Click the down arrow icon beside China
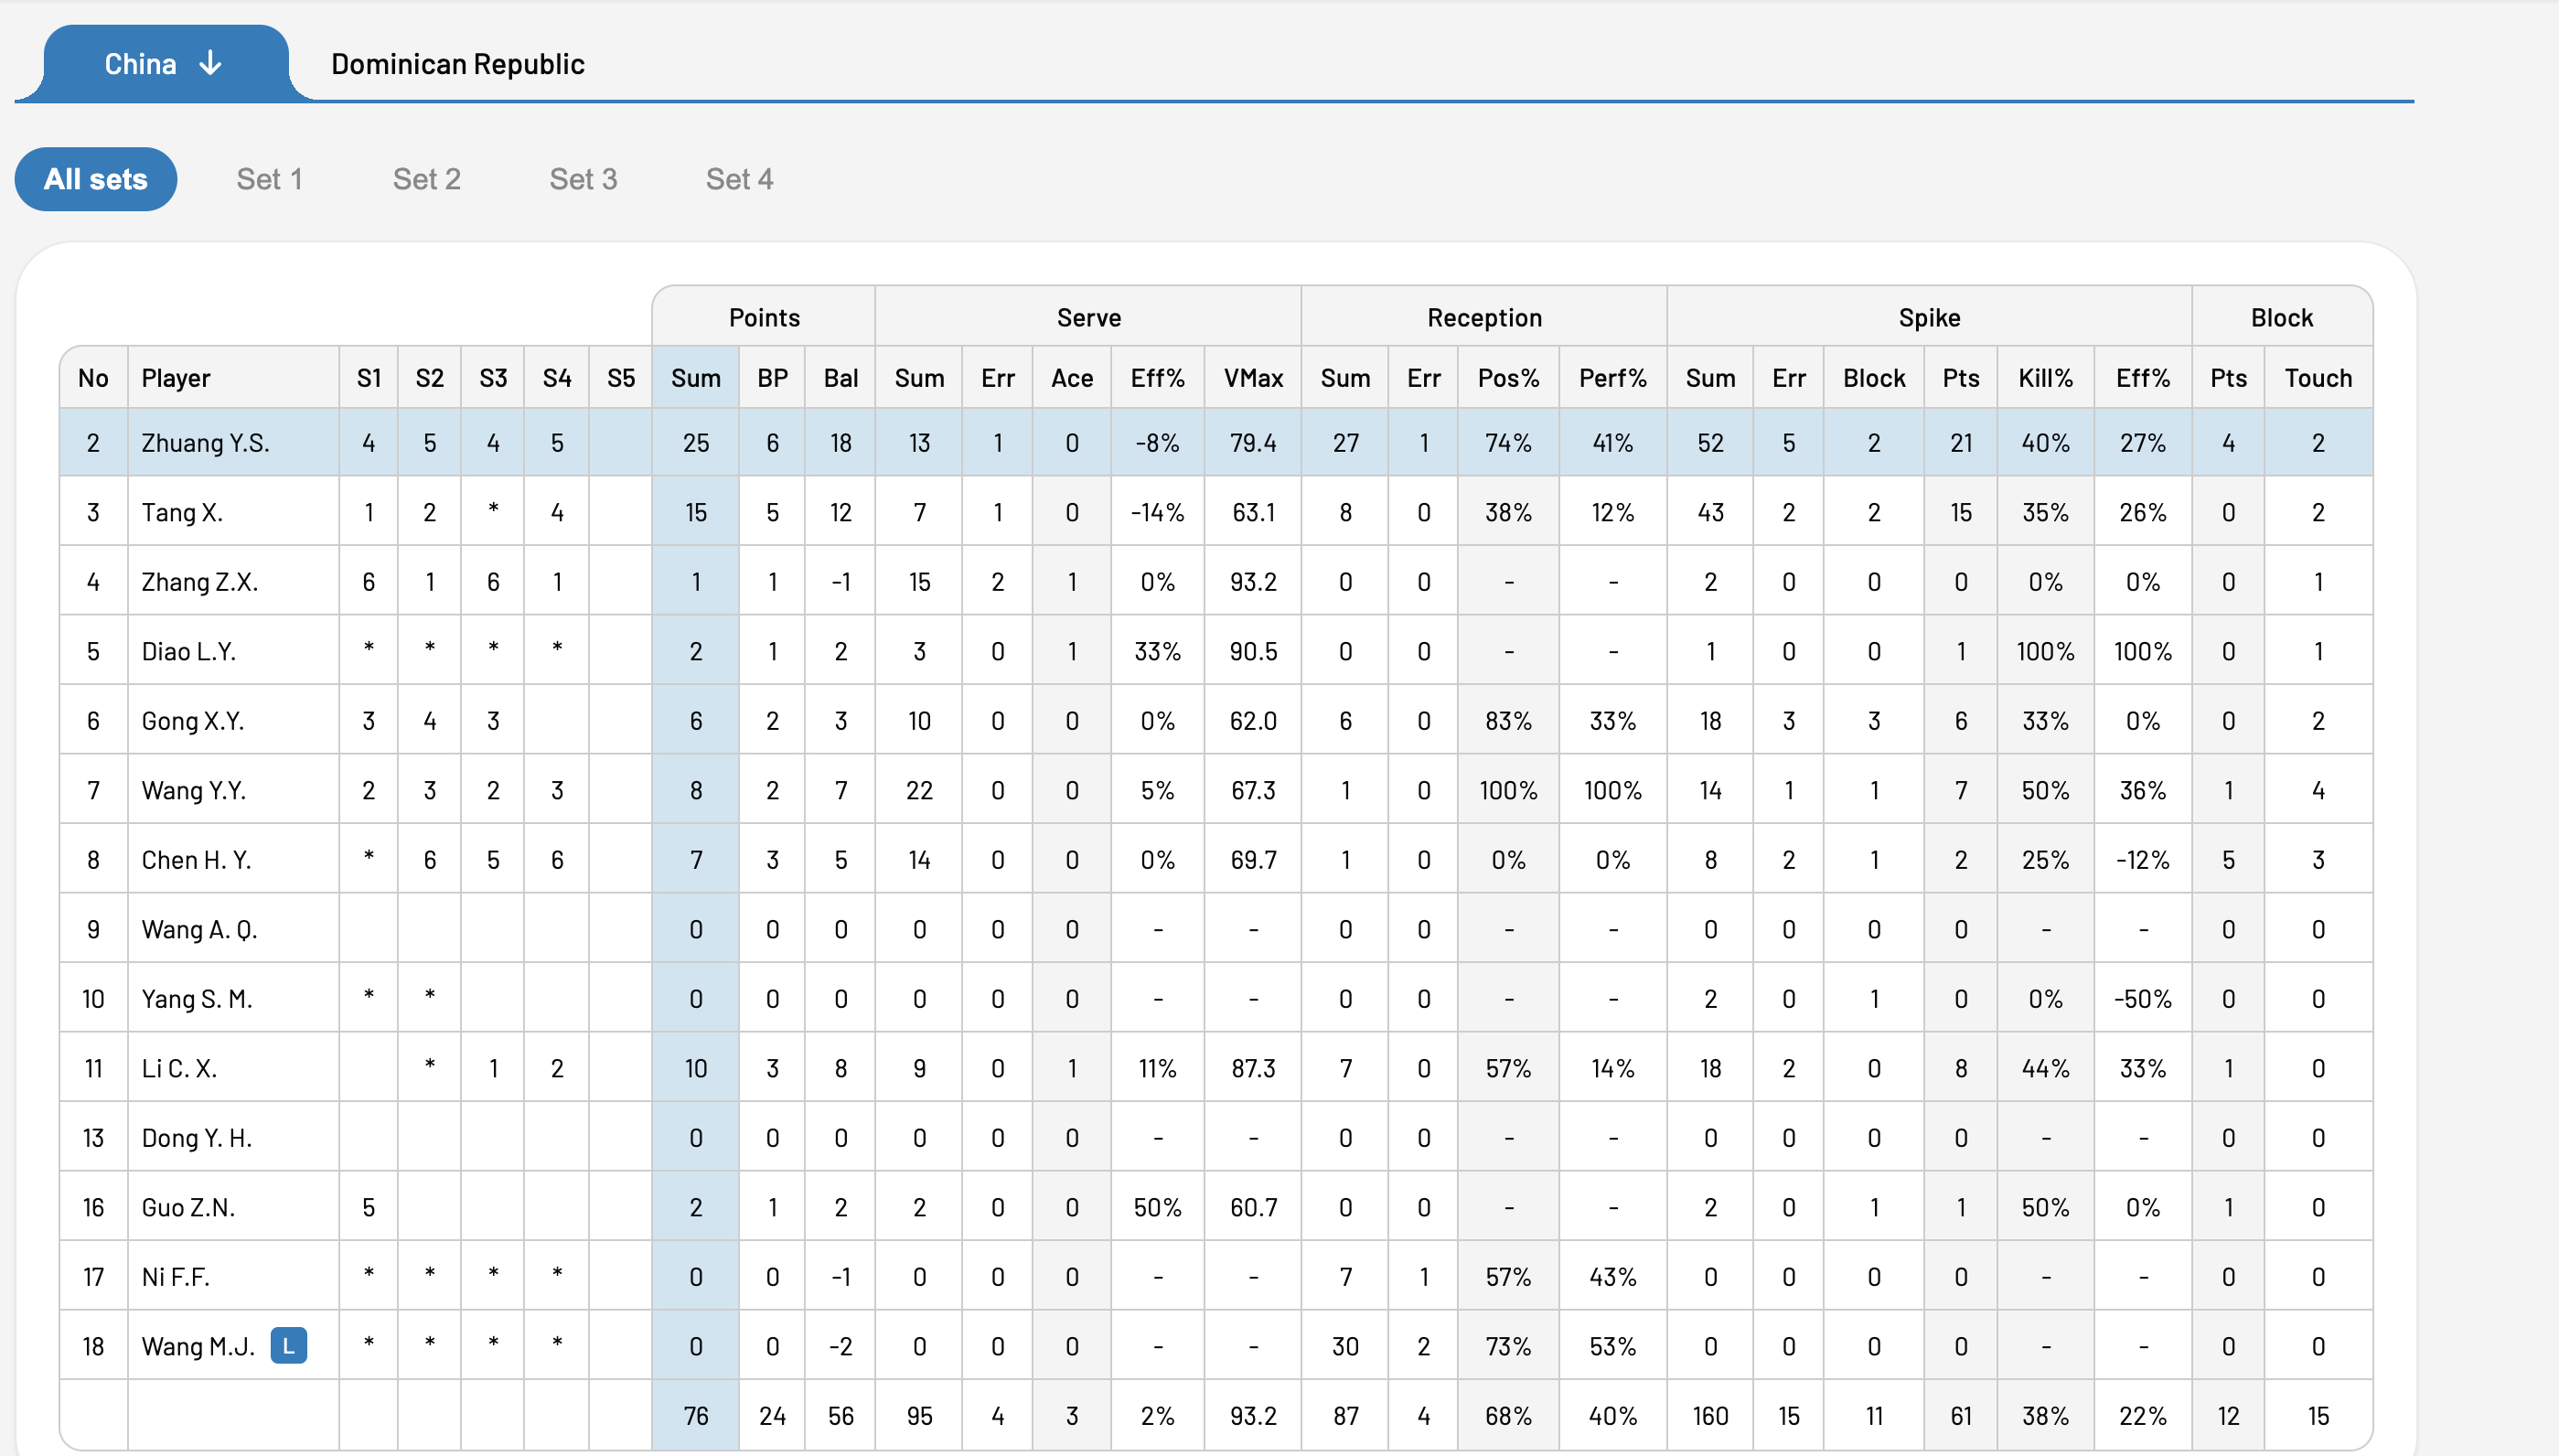Viewport: 2559px width, 1456px height. pos(210,64)
